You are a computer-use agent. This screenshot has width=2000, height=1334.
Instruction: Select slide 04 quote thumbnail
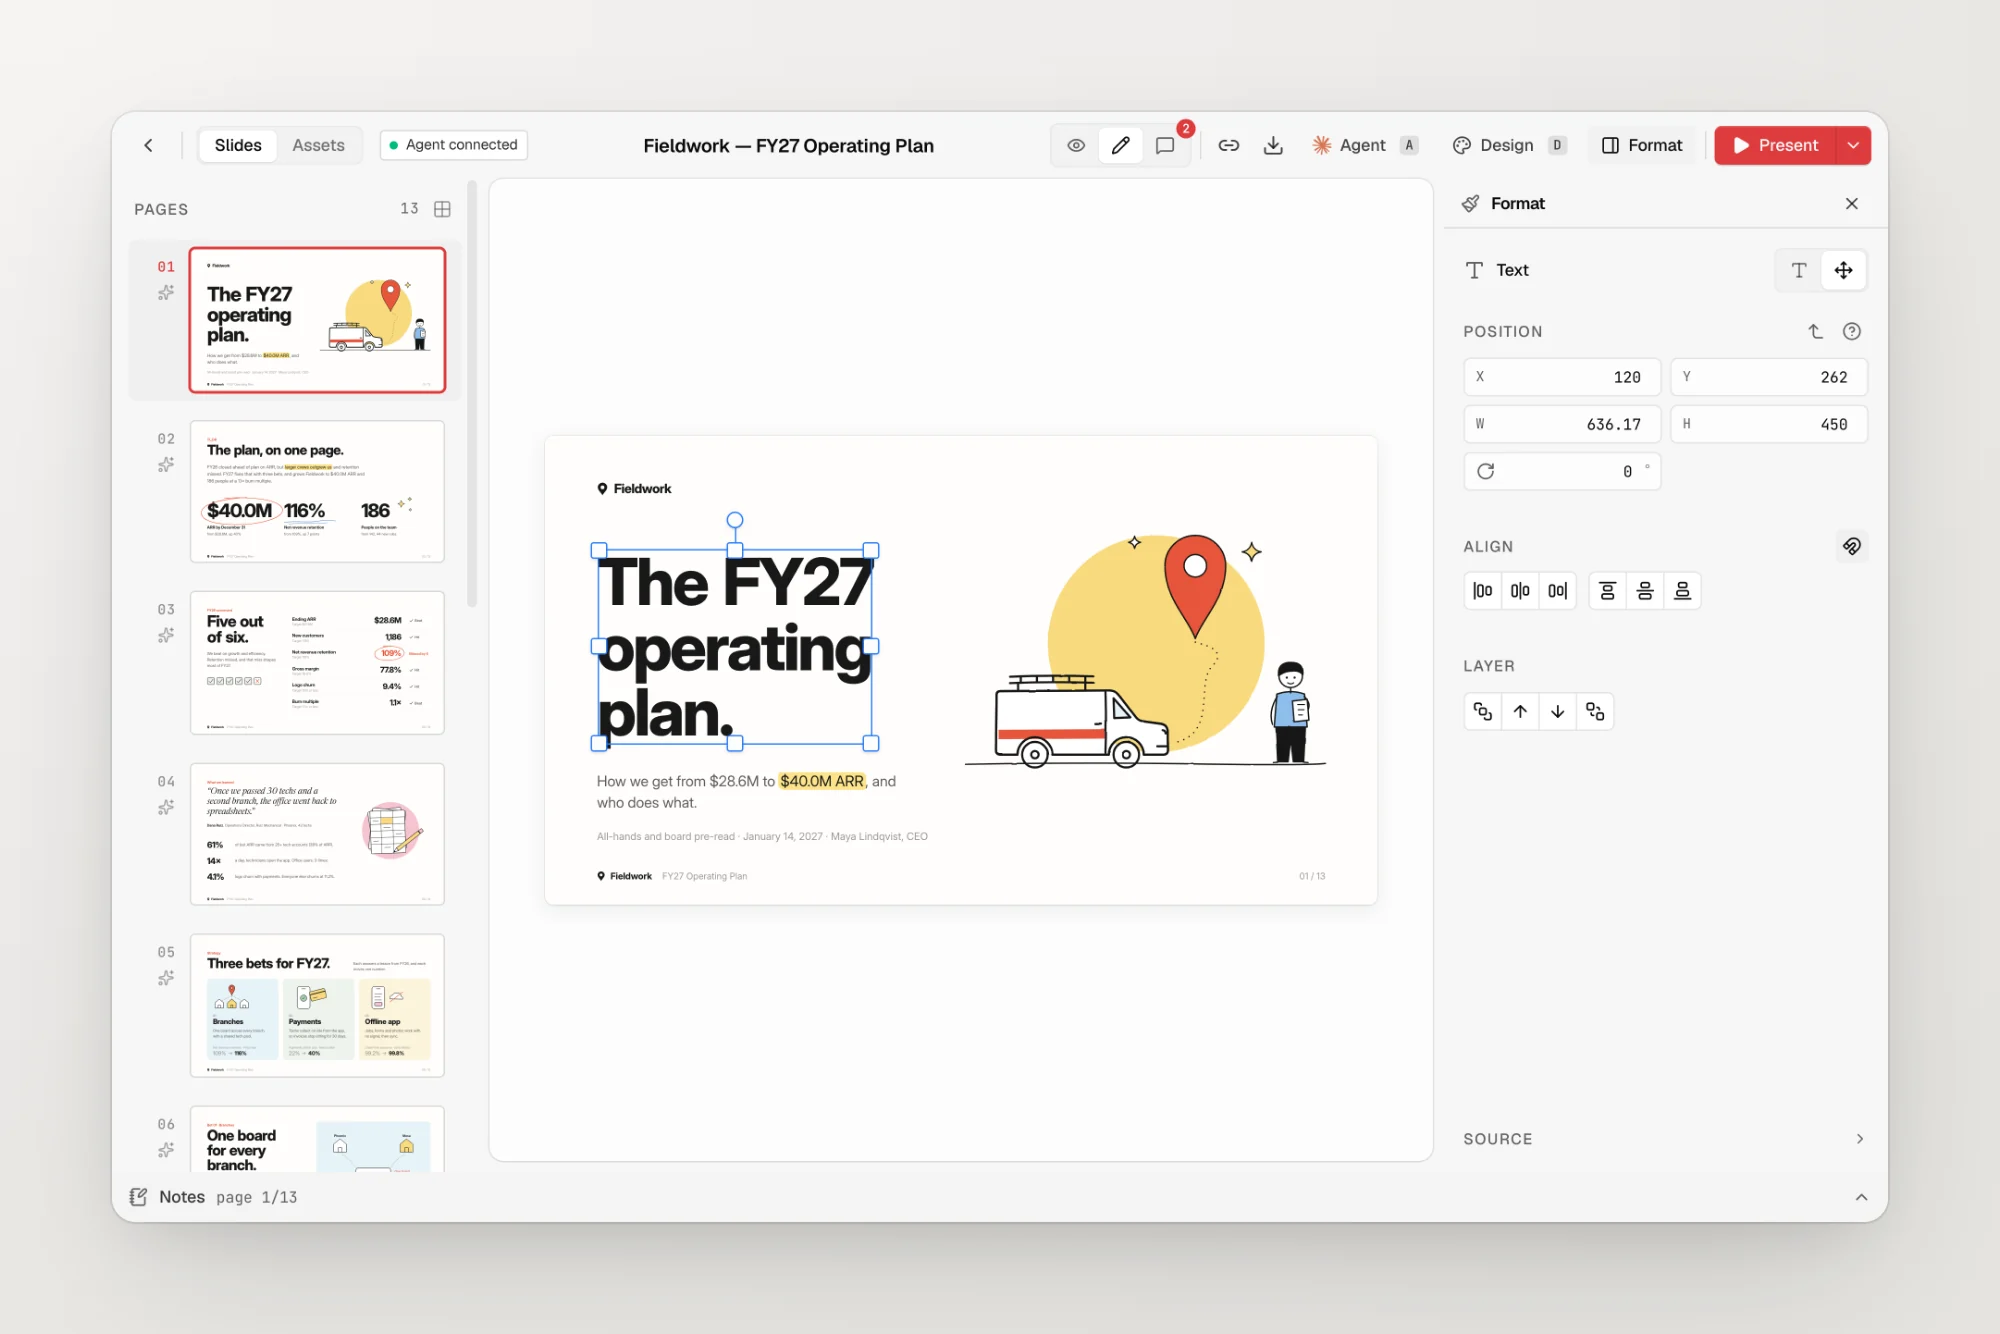[x=317, y=834]
